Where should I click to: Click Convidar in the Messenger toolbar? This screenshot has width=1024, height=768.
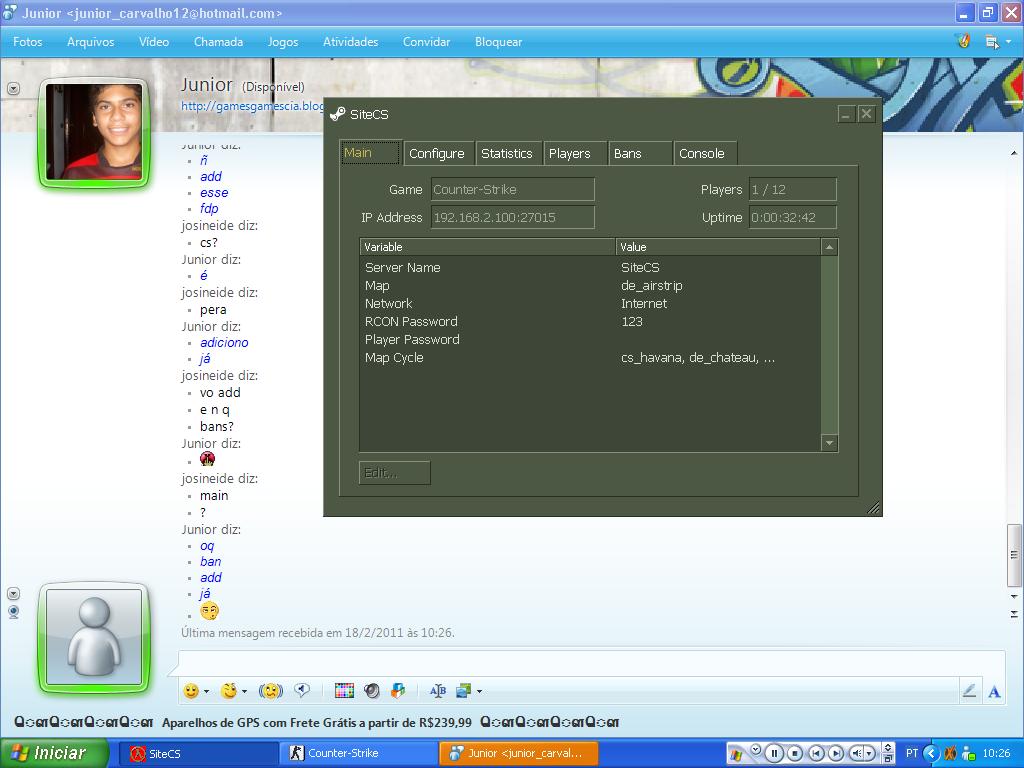click(x=426, y=42)
